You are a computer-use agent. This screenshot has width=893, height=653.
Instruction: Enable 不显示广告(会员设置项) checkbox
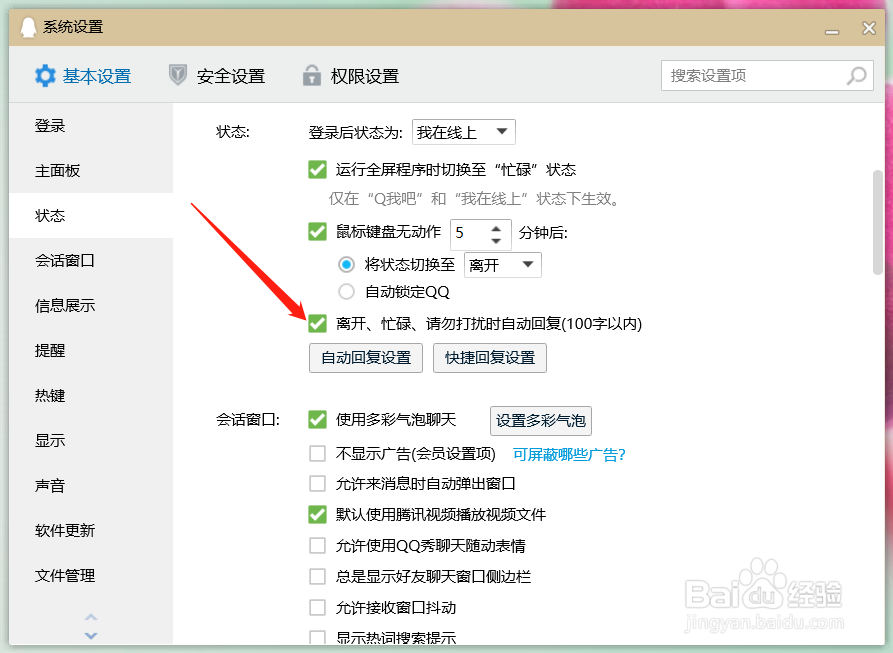pos(317,453)
